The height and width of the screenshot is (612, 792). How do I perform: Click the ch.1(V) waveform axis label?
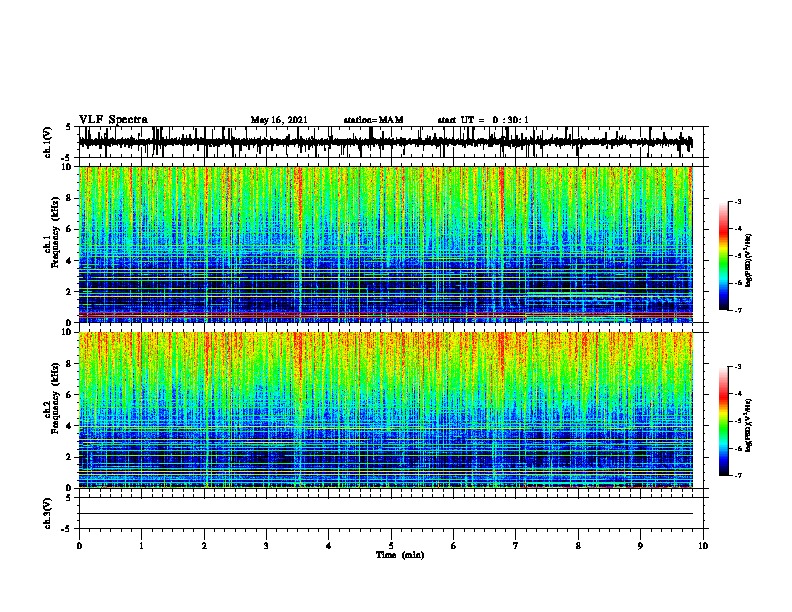point(47,142)
